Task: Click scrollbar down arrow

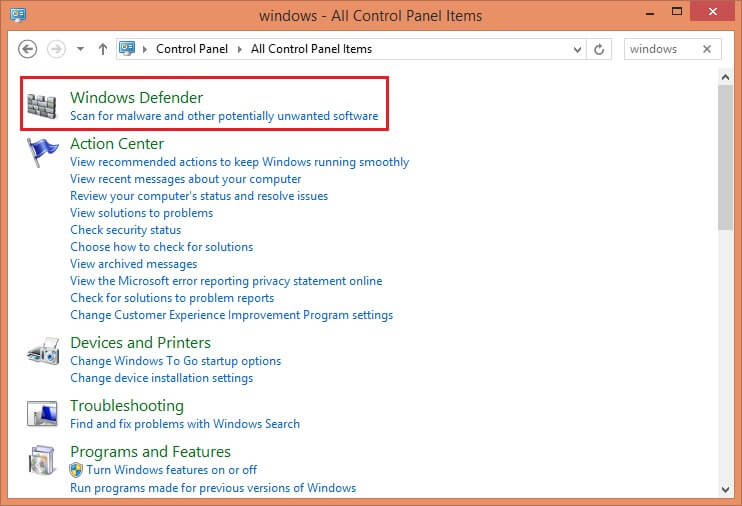Action: (725, 489)
